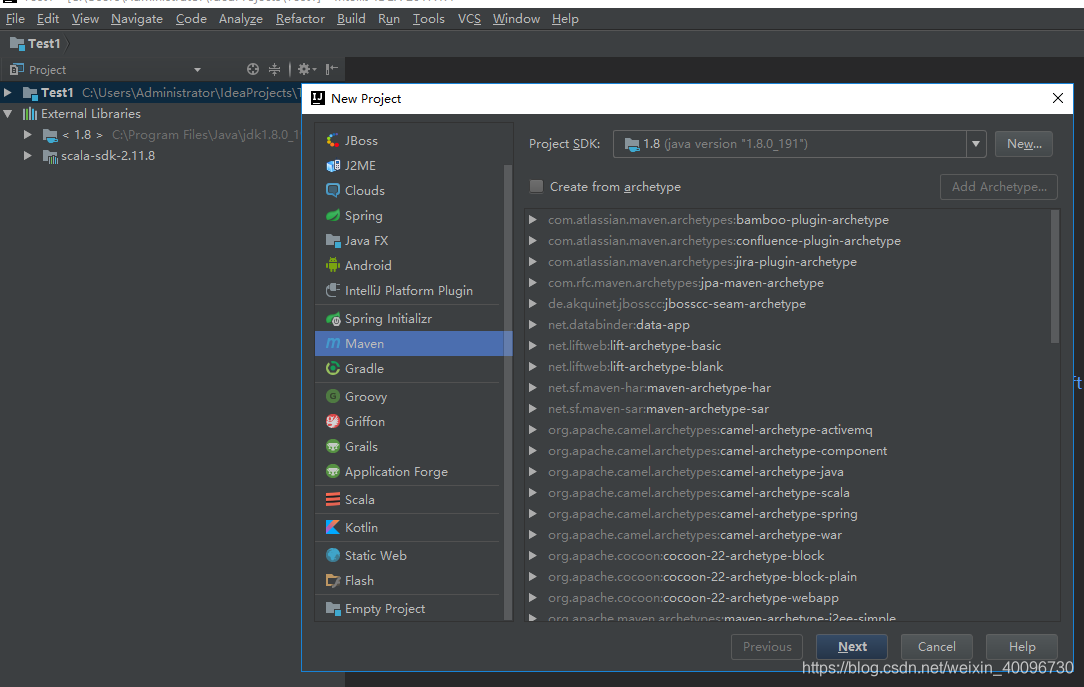
Task: Select the net.databinder:data-app row
Action: point(788,325)
